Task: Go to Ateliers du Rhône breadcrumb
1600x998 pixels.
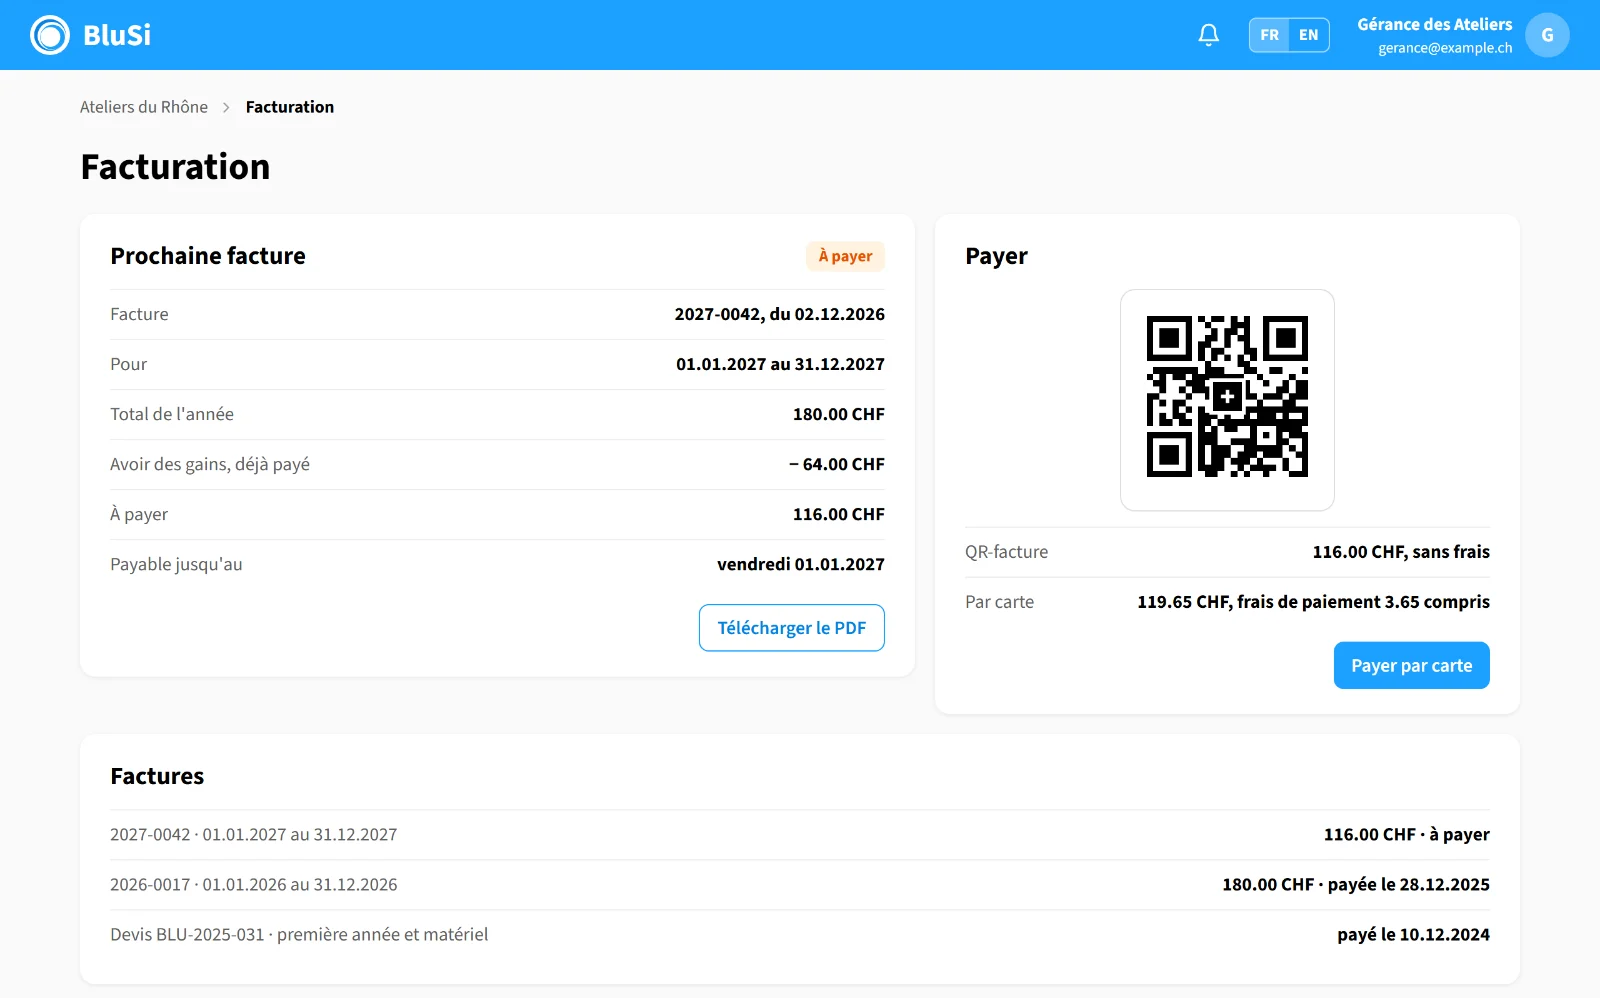Action: [144, 107]
